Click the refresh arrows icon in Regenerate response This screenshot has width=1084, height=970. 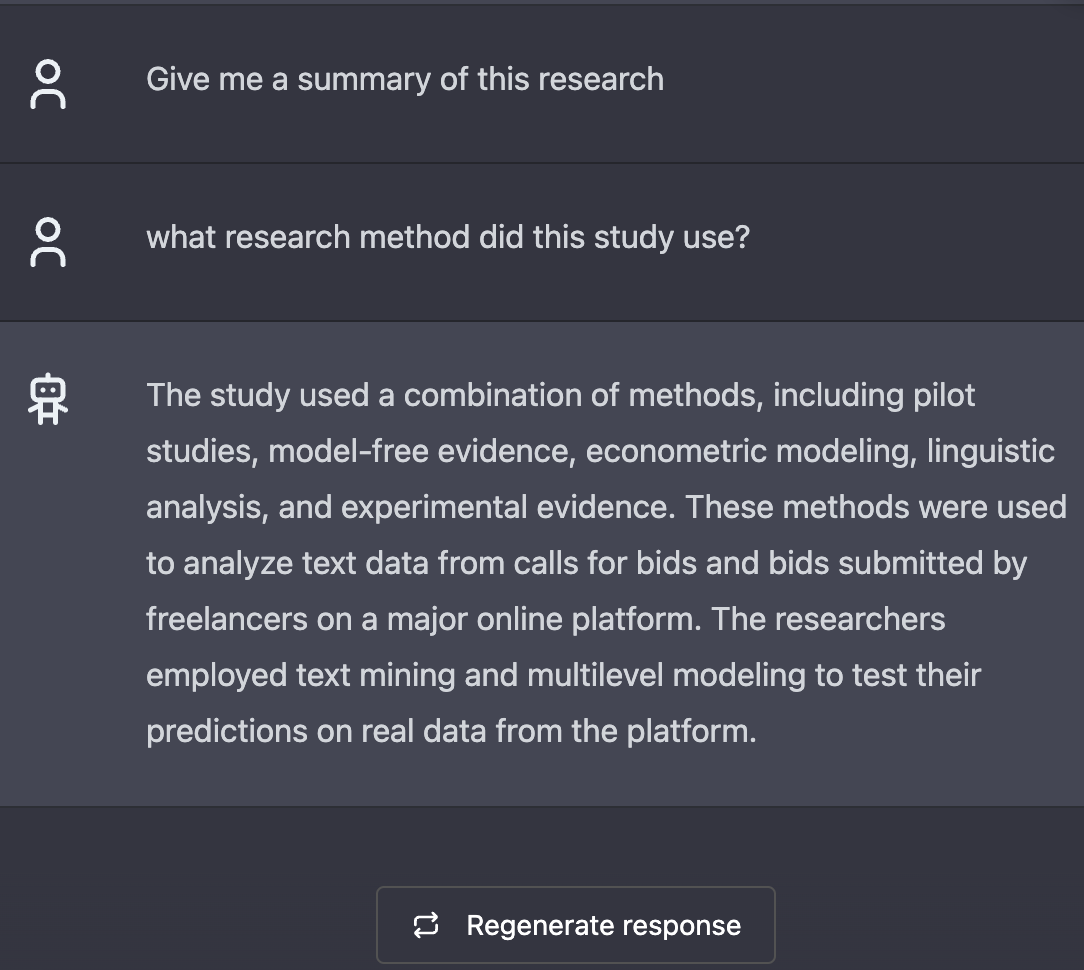(427, 925)
